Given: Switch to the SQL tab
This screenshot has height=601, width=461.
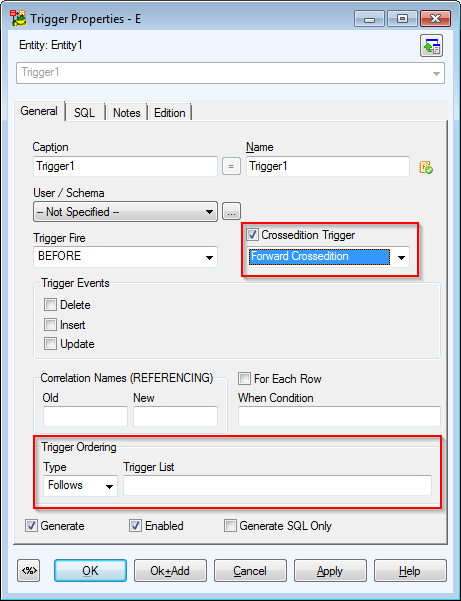Looking at the screenshot, I should tap(84, 113).
